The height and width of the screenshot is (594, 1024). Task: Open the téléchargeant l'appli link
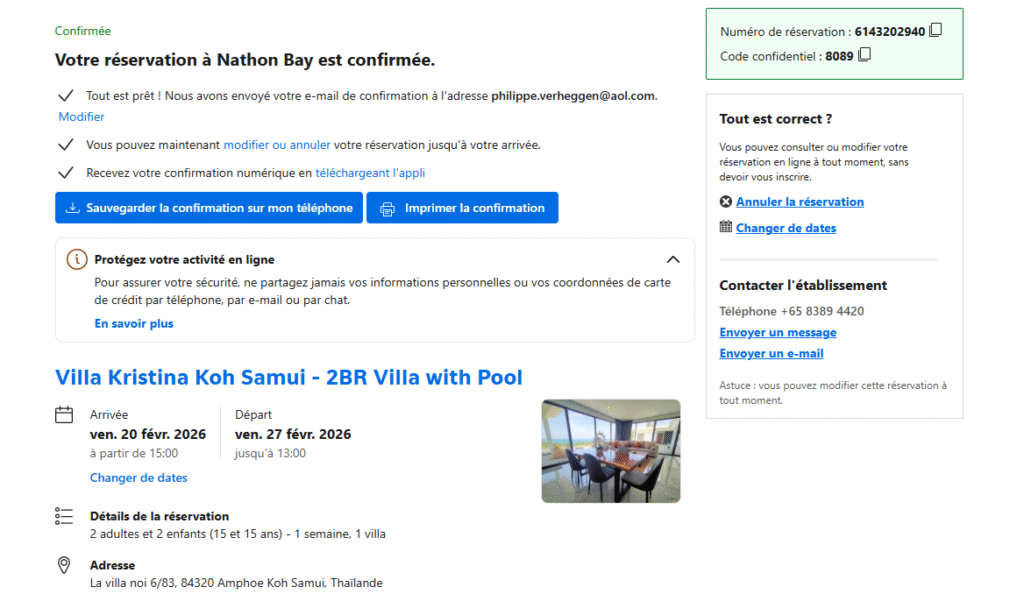[370, 173]
